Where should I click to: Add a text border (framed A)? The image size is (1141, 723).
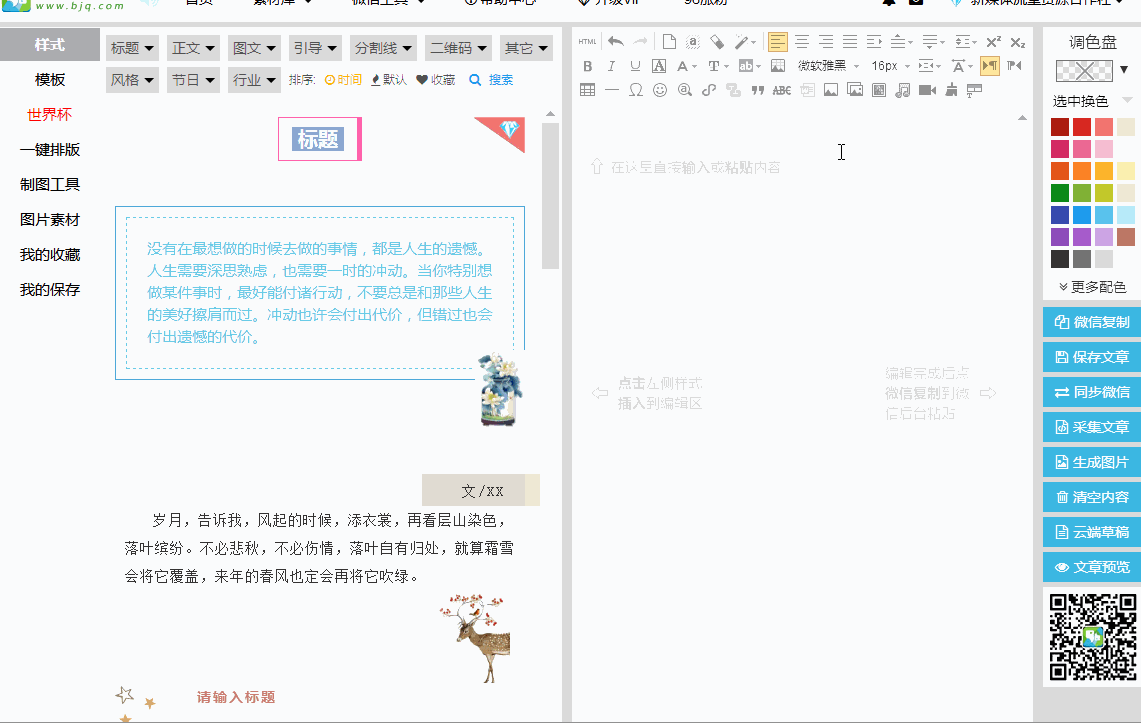pos(659,66)
